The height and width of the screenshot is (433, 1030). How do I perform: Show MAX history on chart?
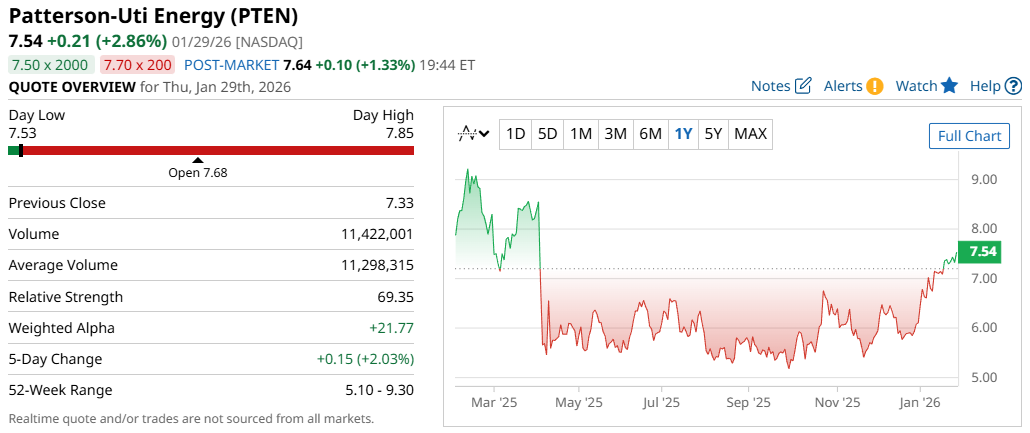[751, 133]
